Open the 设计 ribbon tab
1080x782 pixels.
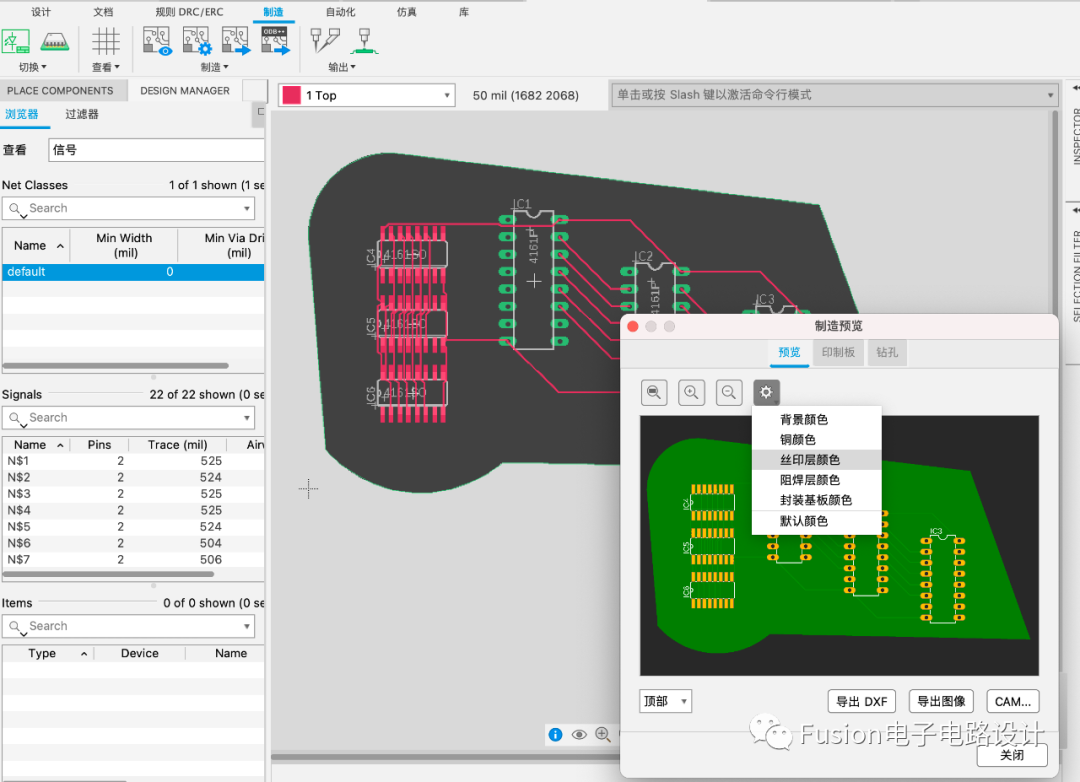[x=41, y=12]
